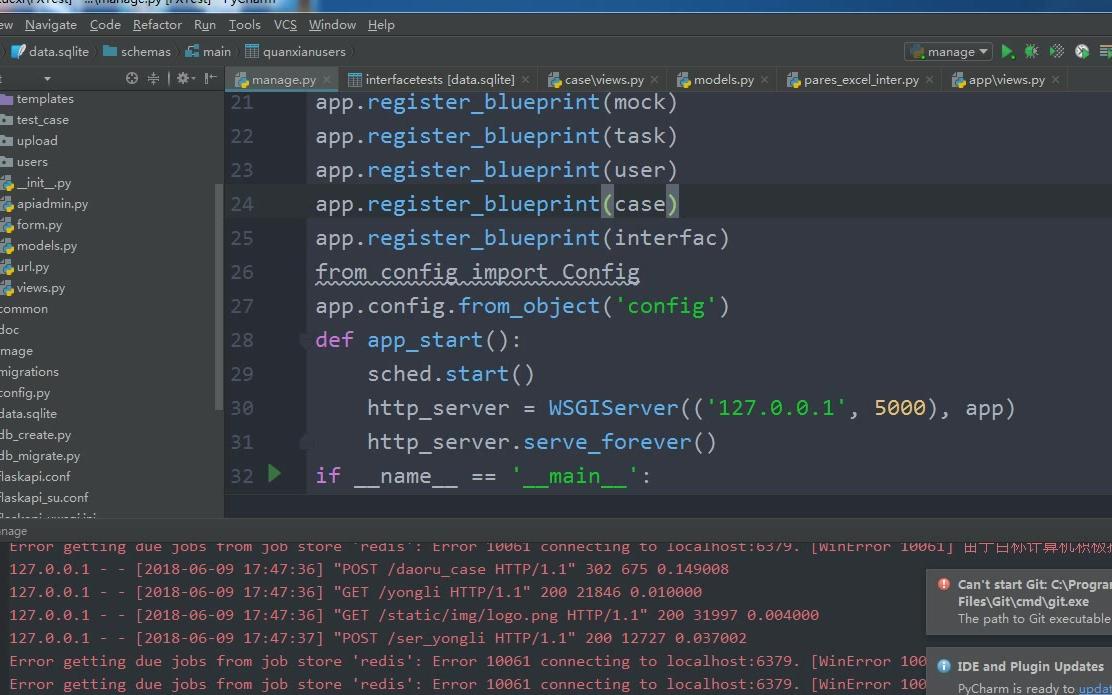Expand the templates folder

click(x=45, y=98)
